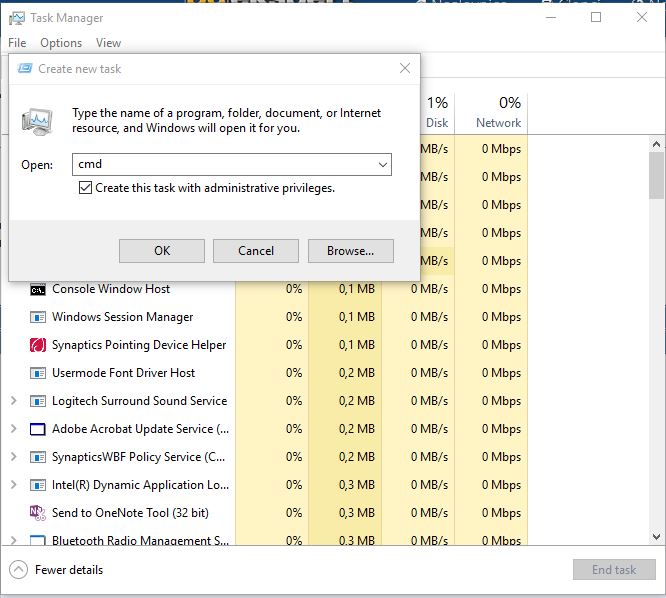Viewport: 666px width, 598px height.
Task: Click the Console Window Host icon
Action: [x=38, y=289]
